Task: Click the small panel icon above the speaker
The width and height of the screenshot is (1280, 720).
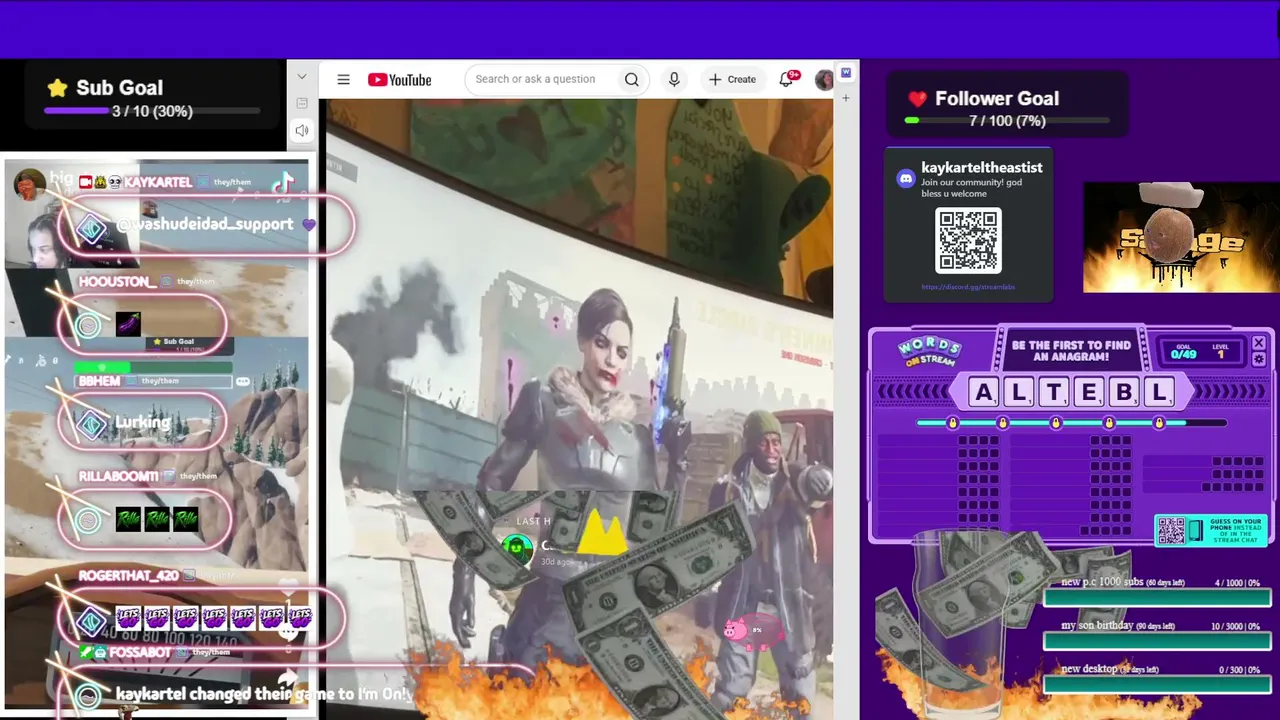Action: pos(302,103)
